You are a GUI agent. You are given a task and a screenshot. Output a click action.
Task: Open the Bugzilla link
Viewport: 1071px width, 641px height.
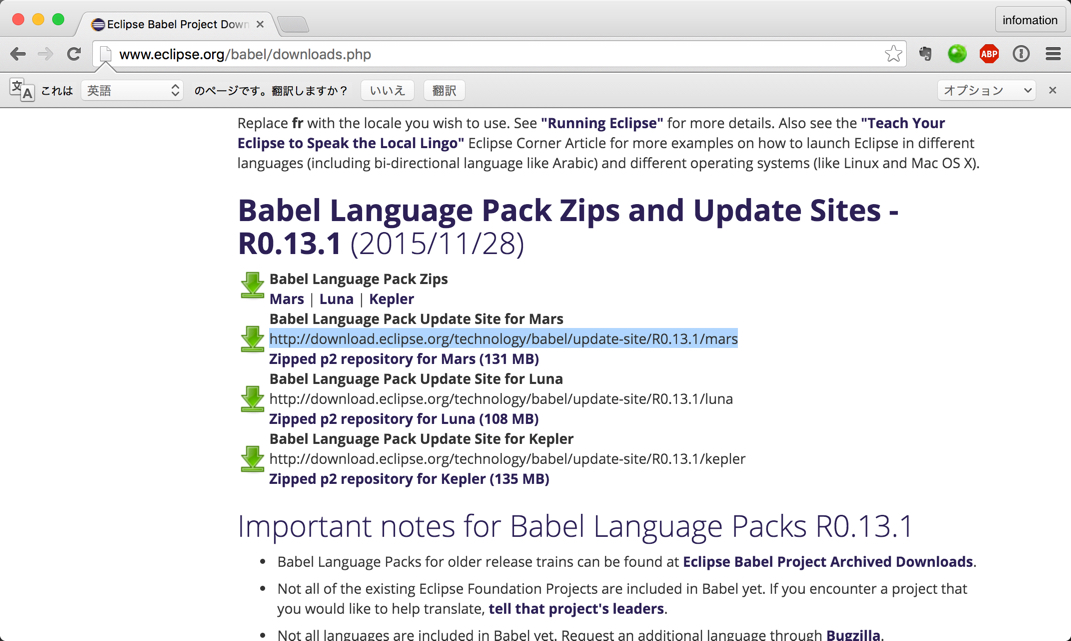tap(853, 635)
